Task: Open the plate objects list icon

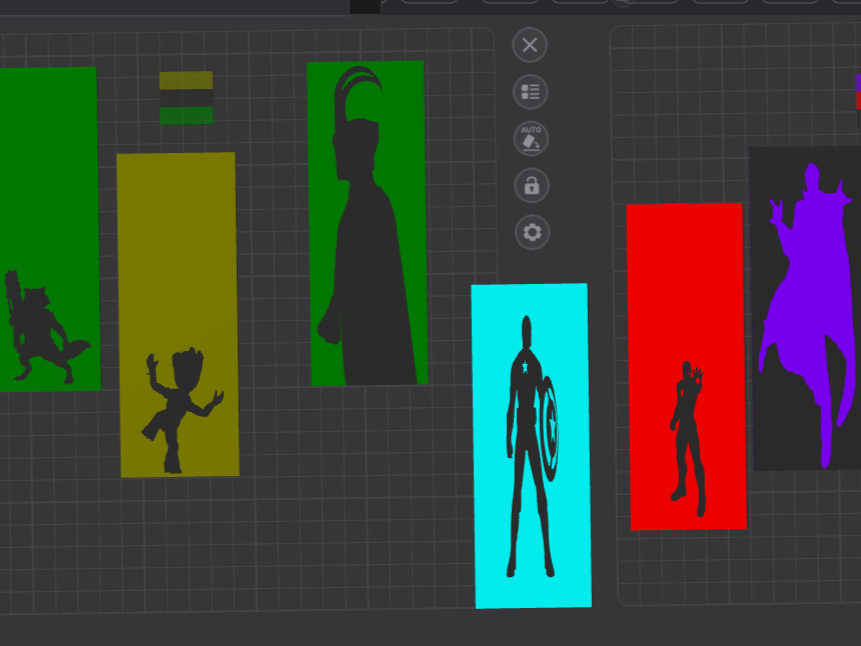Action: click(530, 92)
